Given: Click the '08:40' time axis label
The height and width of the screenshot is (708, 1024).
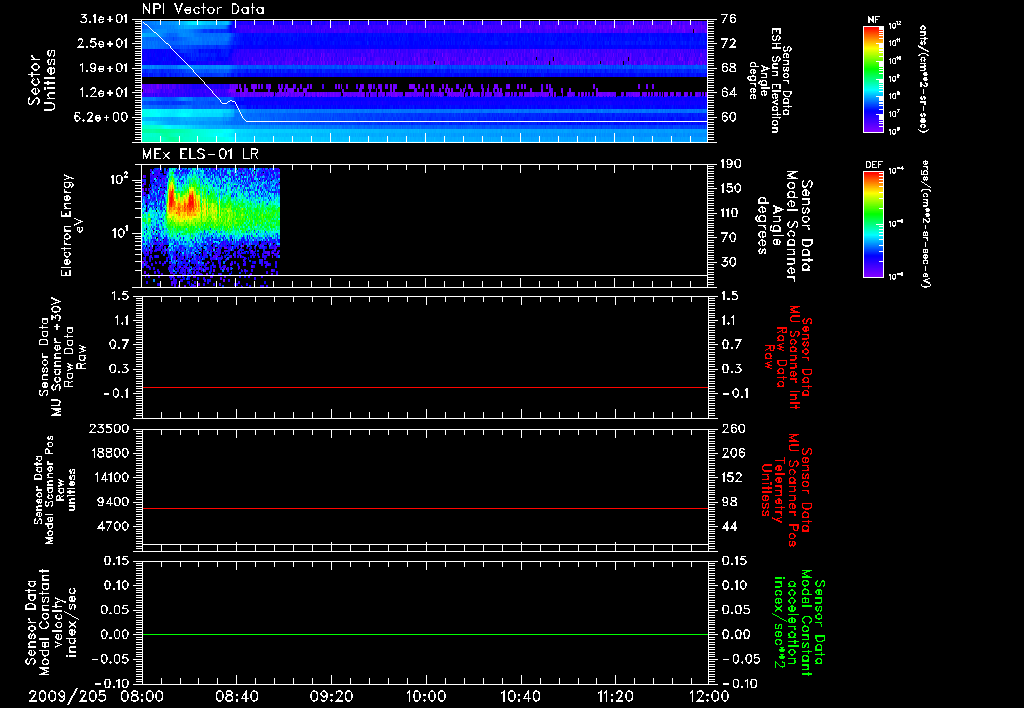Looking at the screenshot, I should [236, 696].
